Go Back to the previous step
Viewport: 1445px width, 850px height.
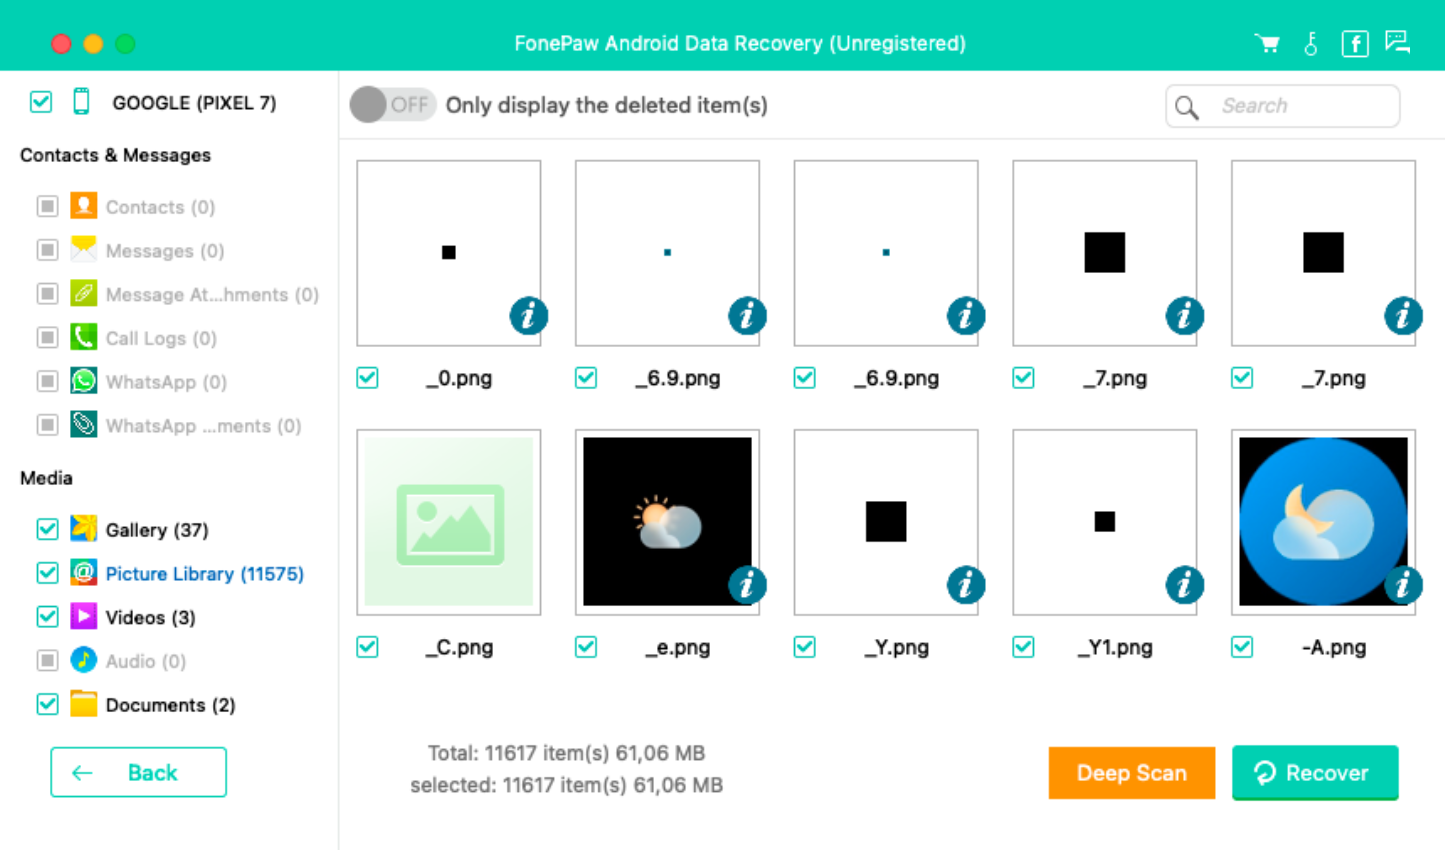pos(139,772)
